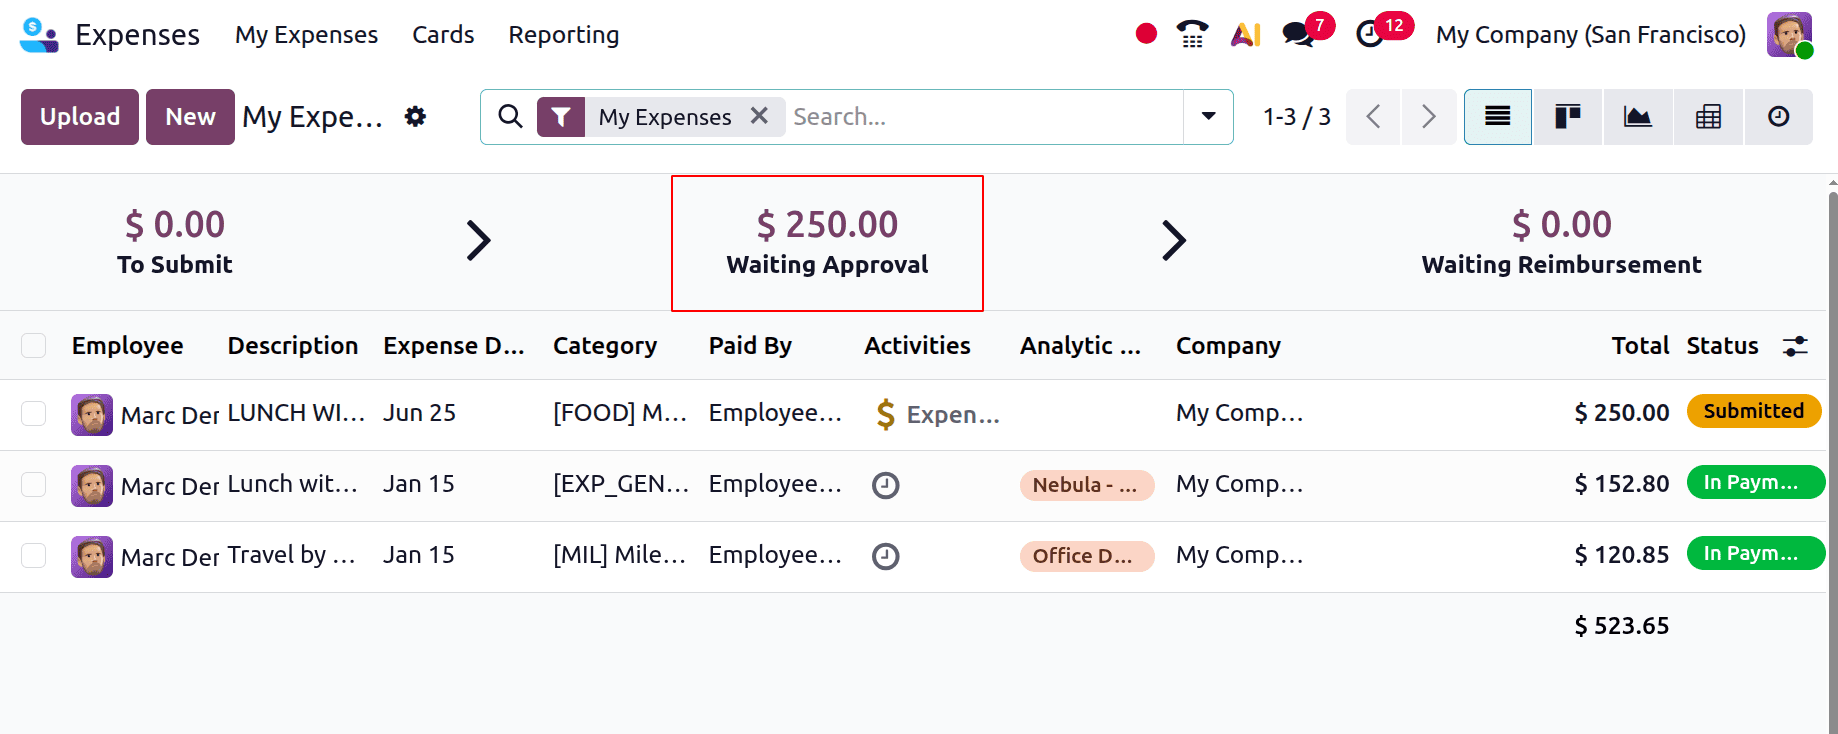The width and height of the screenshot is (1838, 734).
Task: Click the 1-3 / 3 pager counter
Action: click(x=1296, y=117)
